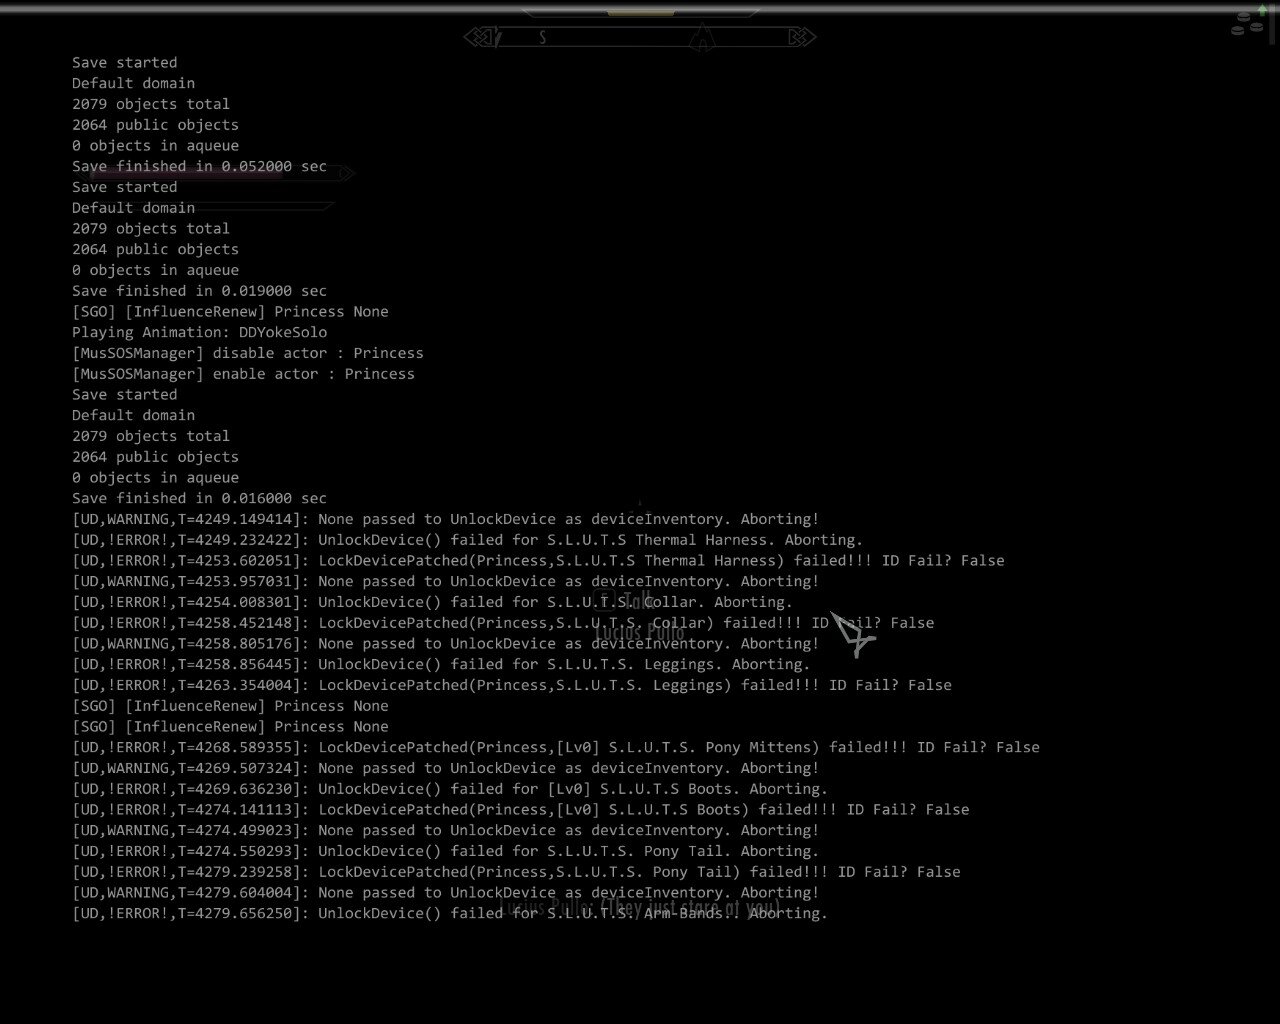Click the Arm-Bands UnlockDevice failed line
Viewport: 1280px width, 1024px height.
pyautogui.click(x=449, y=913)
